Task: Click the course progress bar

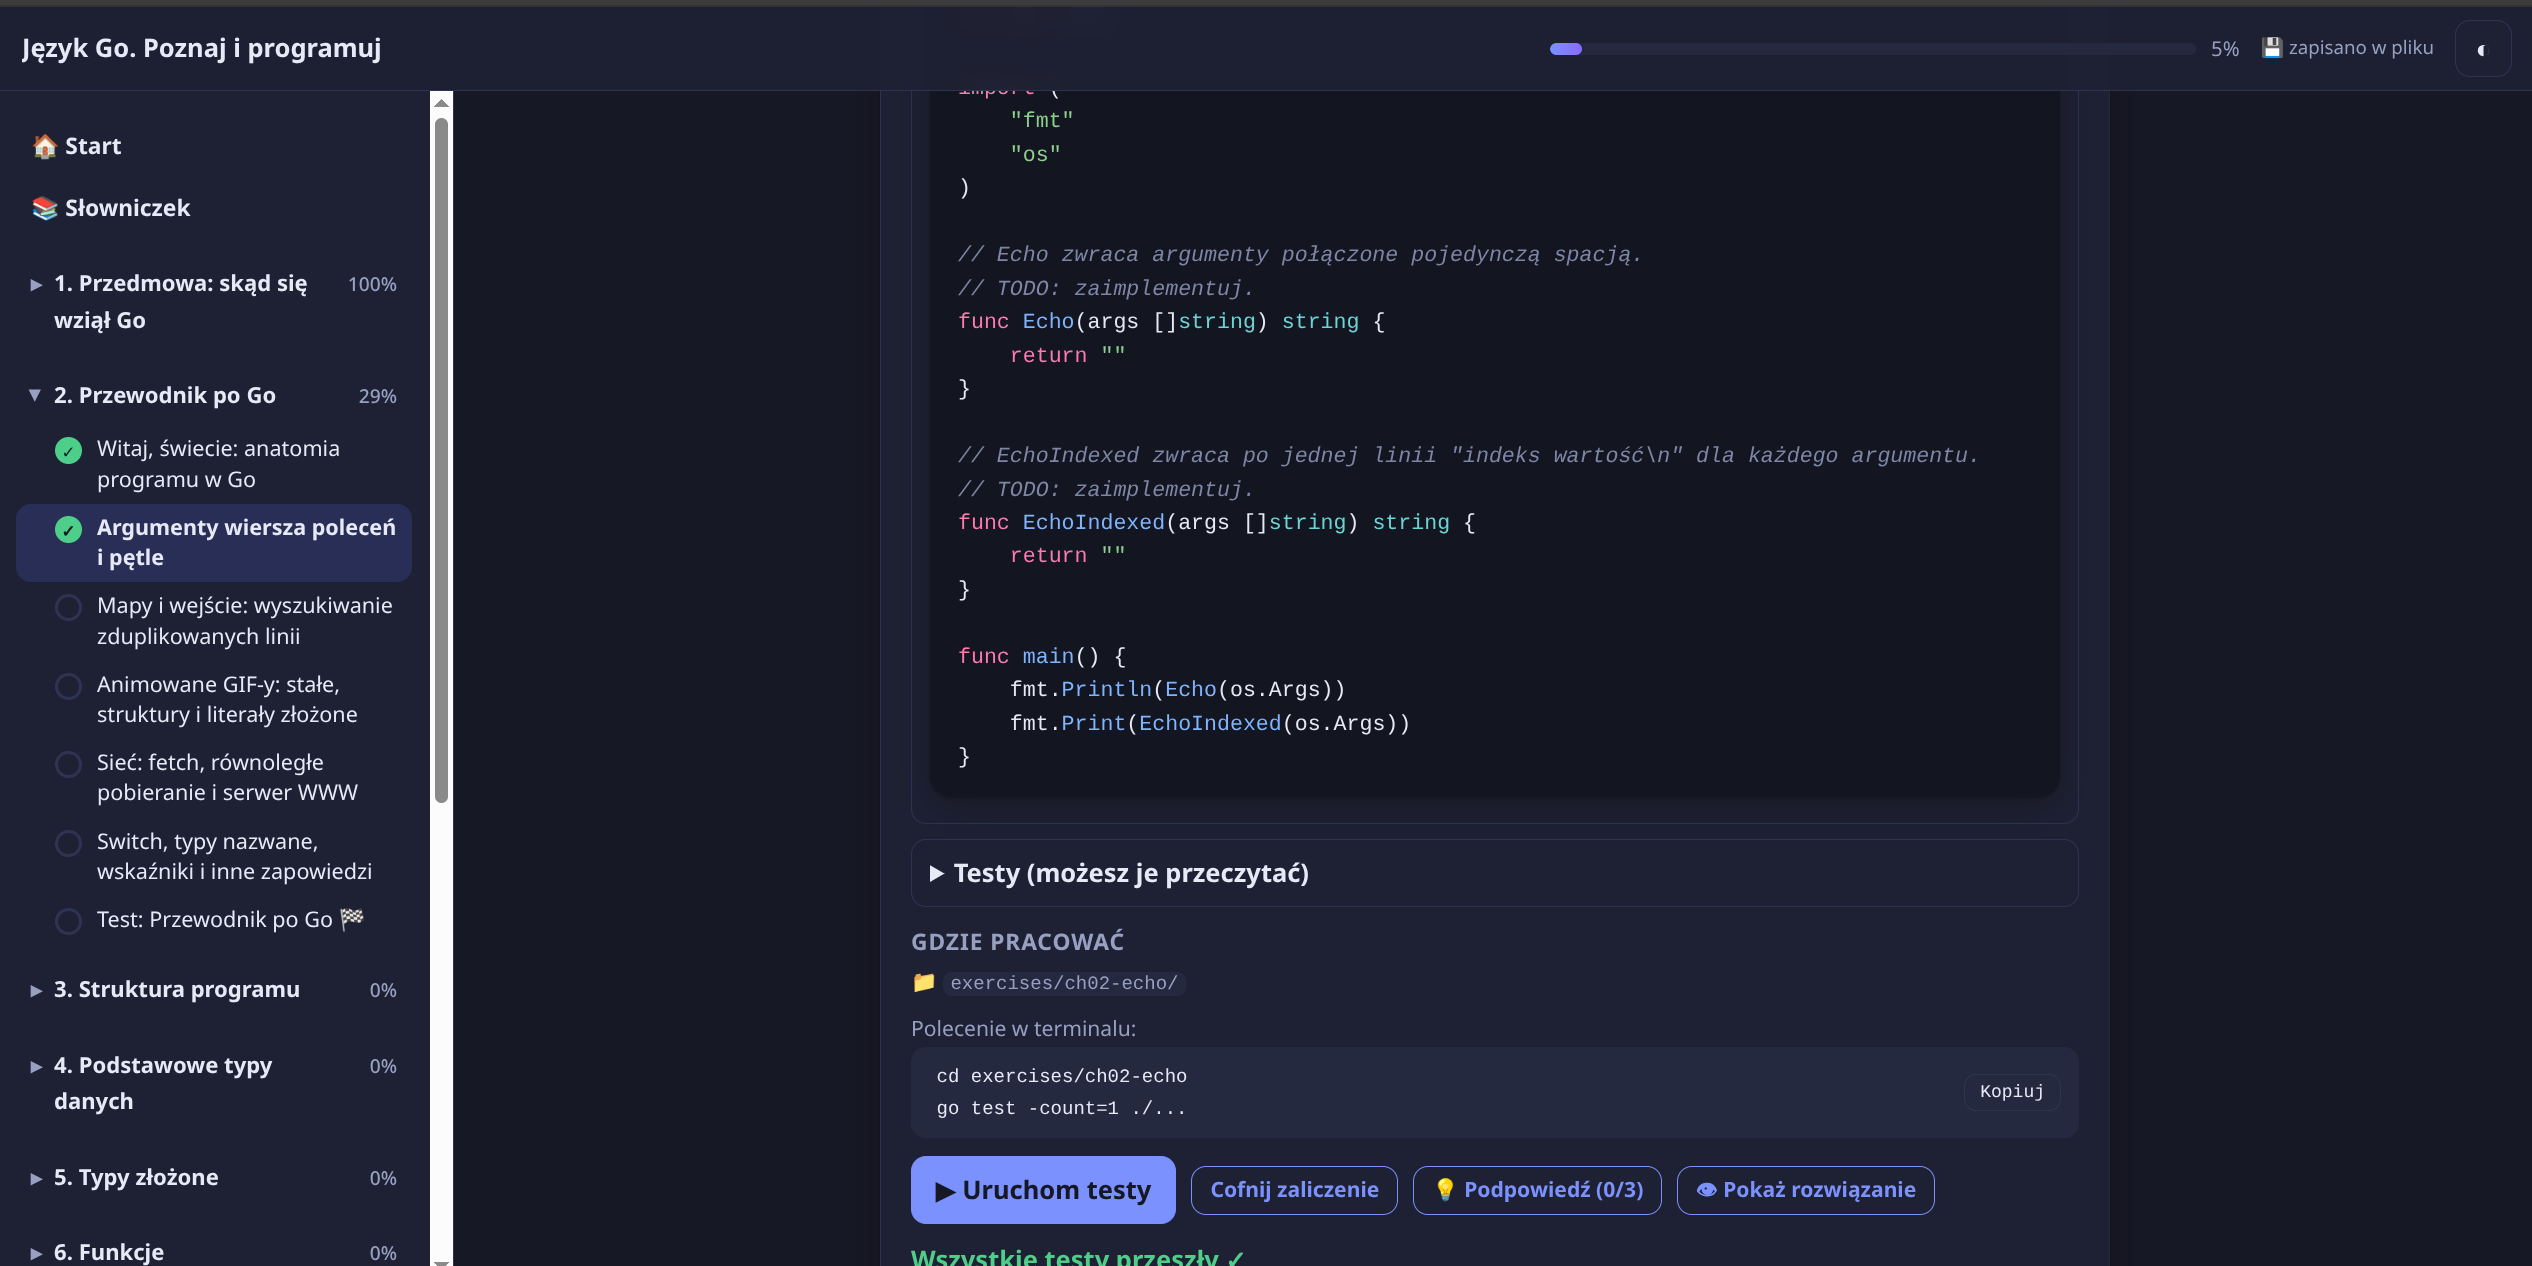Action: [1872, 49]
